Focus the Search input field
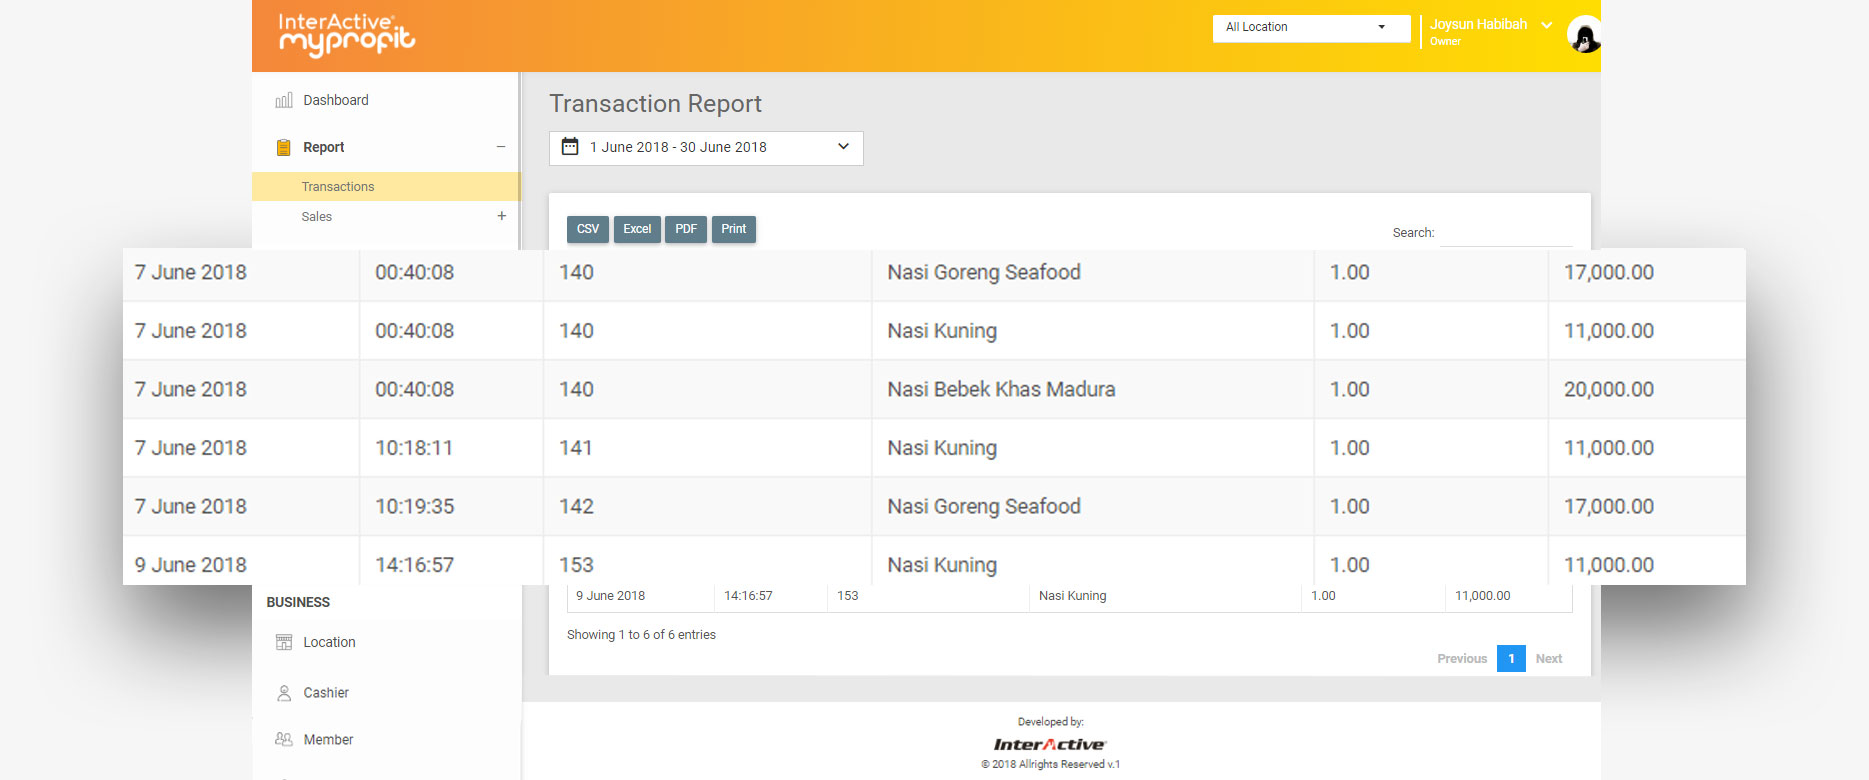 [x=1505, y=233]
